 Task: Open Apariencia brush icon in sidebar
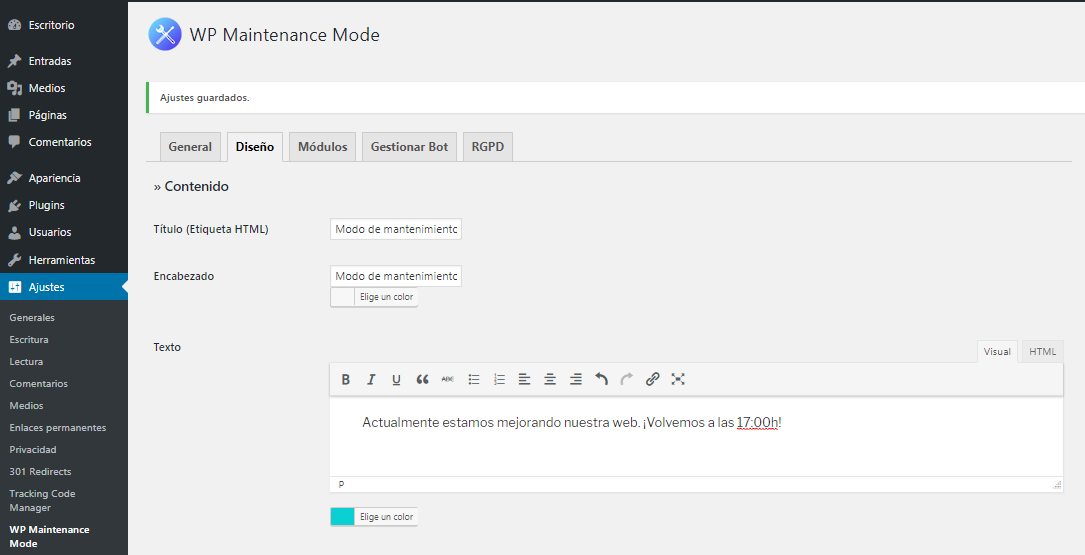(15, 178)
